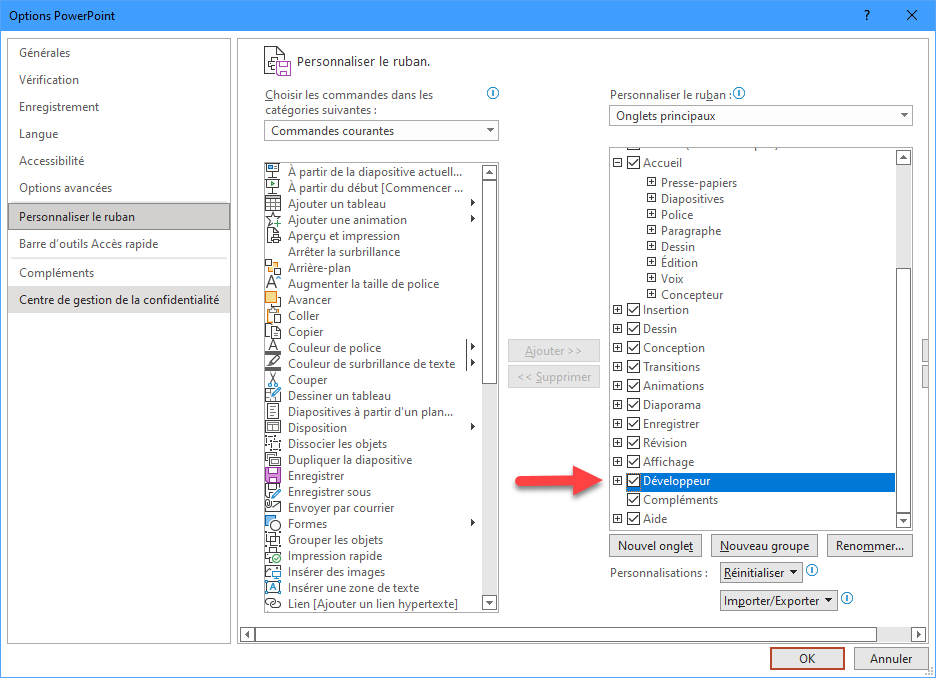Open the Réinitialiser dropdown button

coord(761,572)
